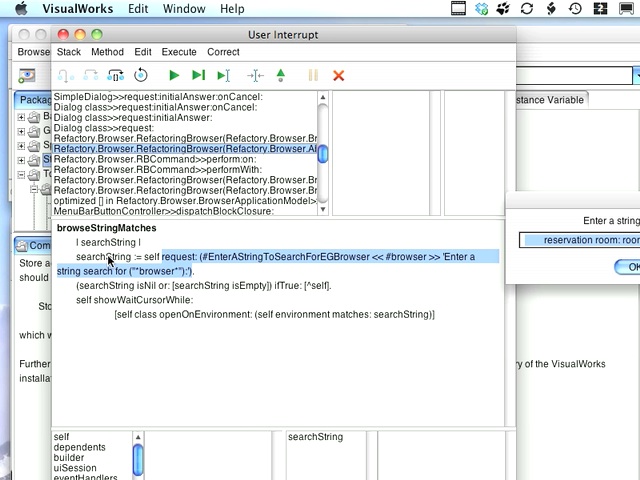Select MenuBarButtonController>>dispatchBlockClosure: stack frame

[185, 211]
